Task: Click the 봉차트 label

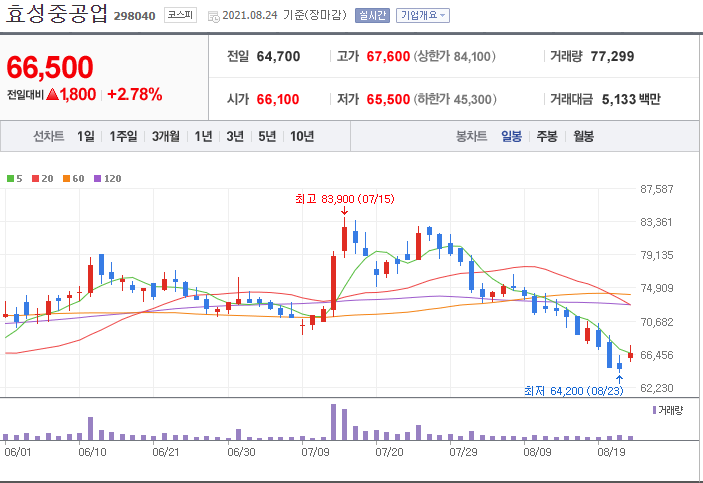Action: [472, 136]
